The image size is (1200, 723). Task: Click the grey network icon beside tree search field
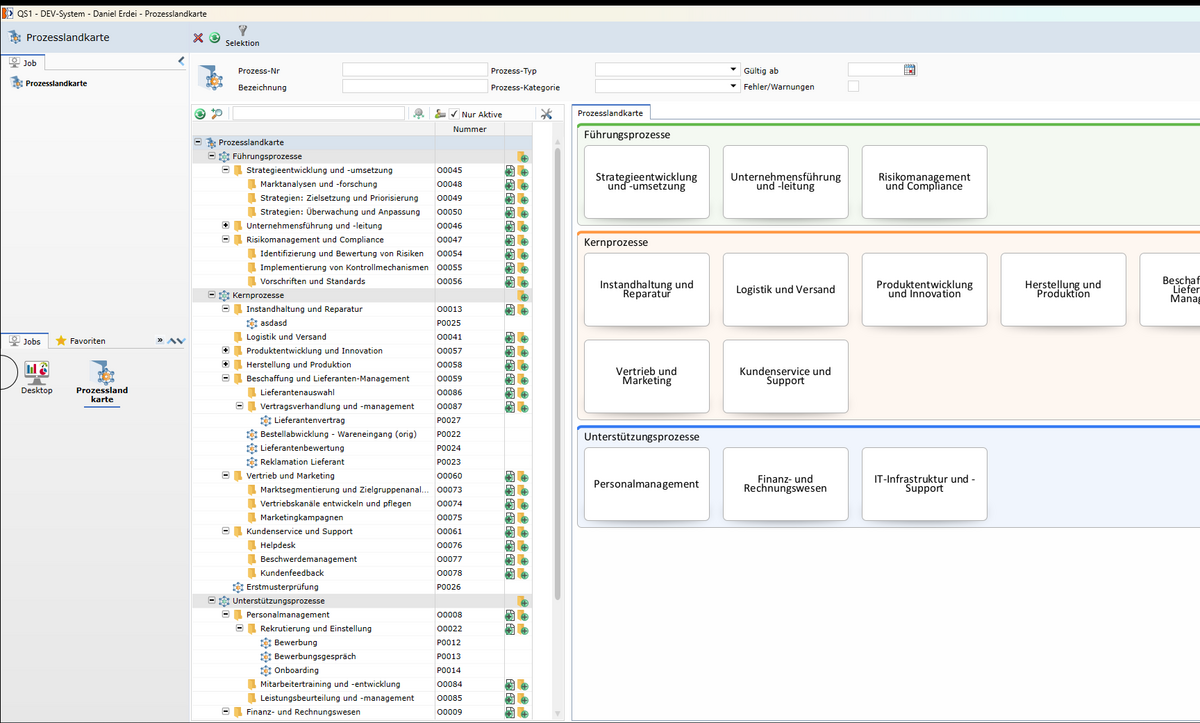point(419,114)
